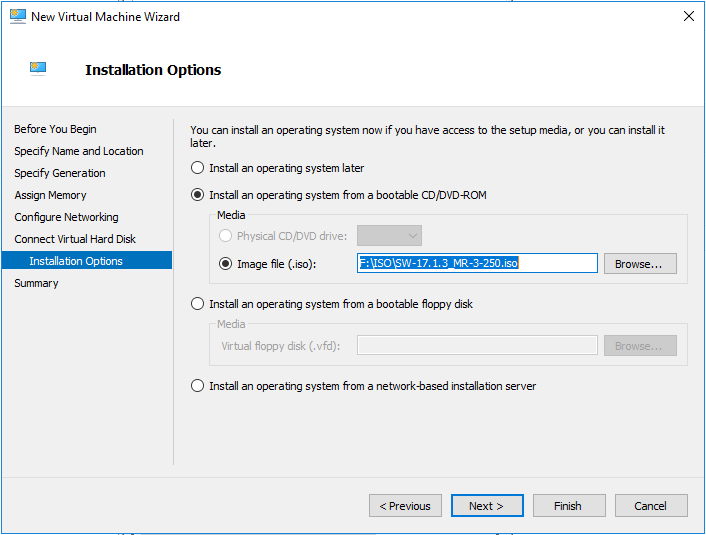The width and height of the screenshot is (706, 535).
Task: Jump to Connect Virtual Hard Disk step
Action: click(x=75, y=239)
